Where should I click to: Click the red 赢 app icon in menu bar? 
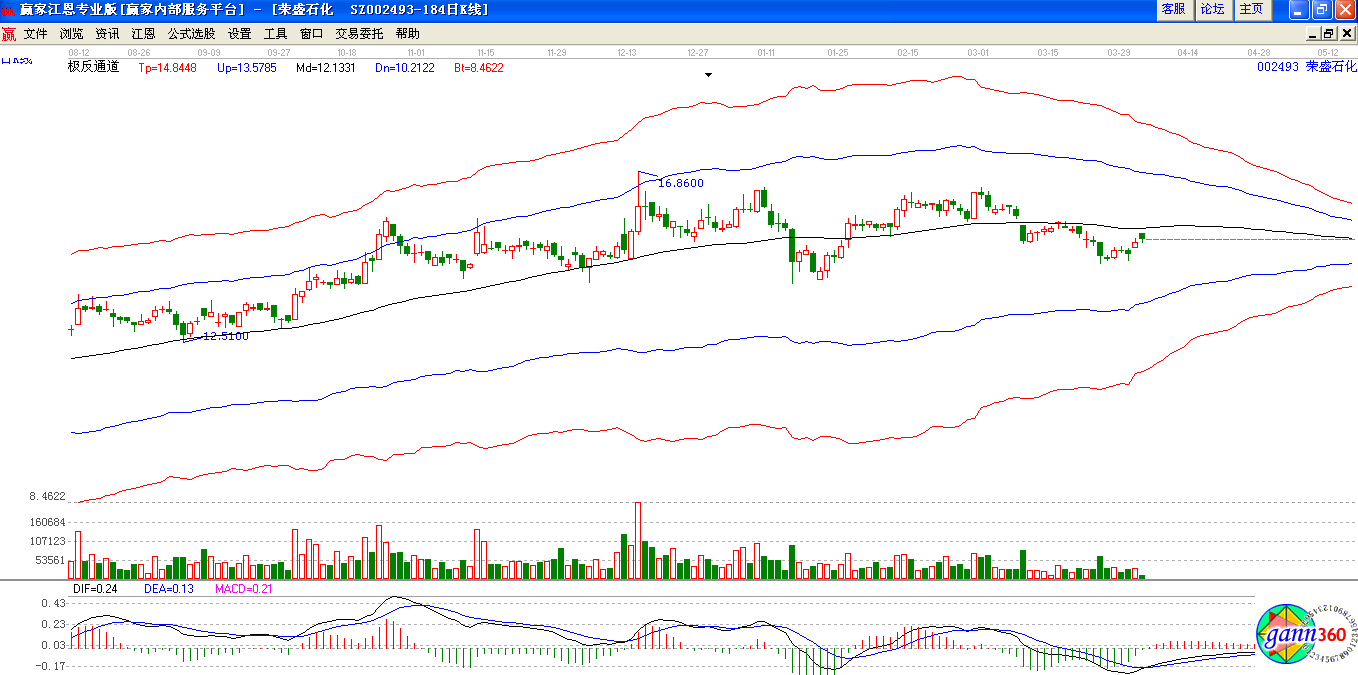[9, 34]
